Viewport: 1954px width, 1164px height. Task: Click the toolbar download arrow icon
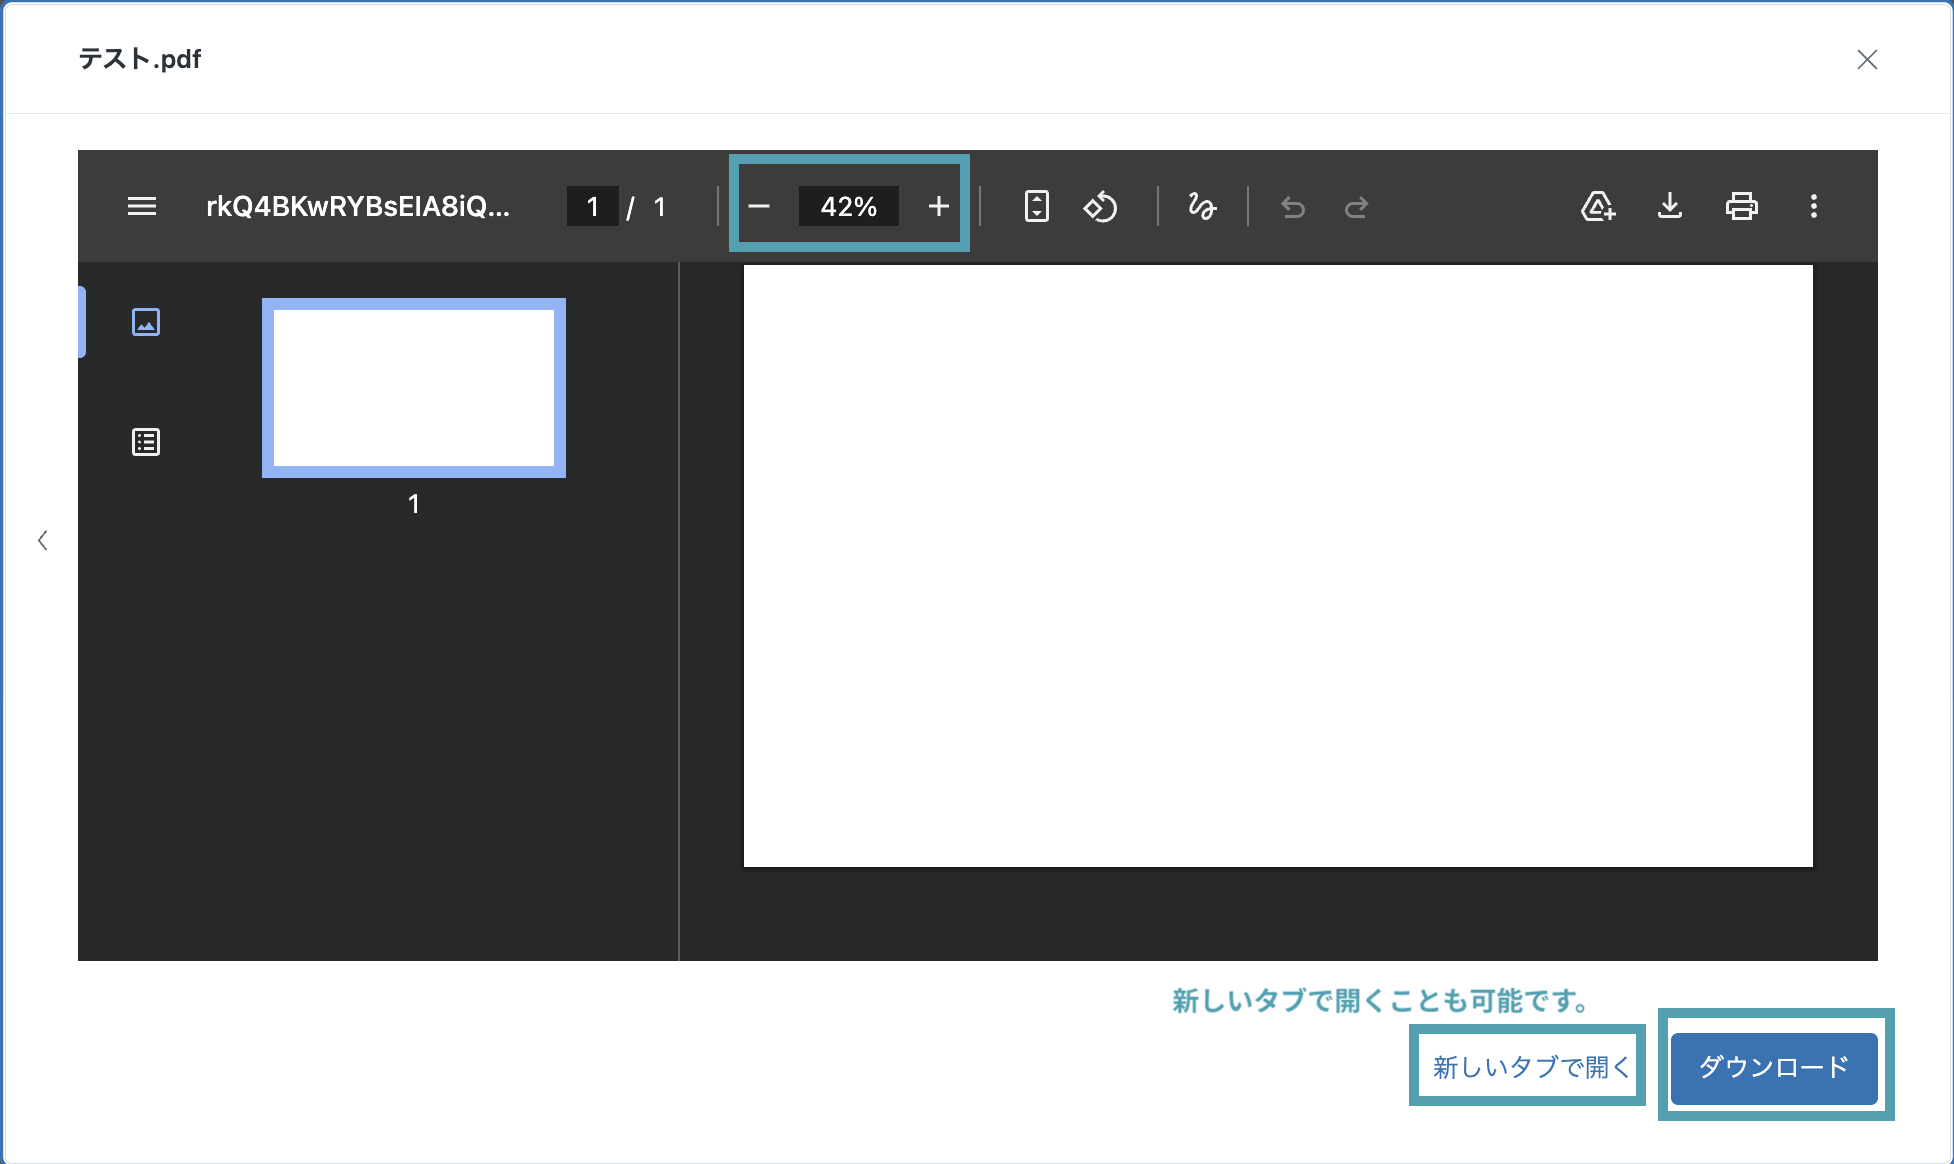pos(1670,206)
